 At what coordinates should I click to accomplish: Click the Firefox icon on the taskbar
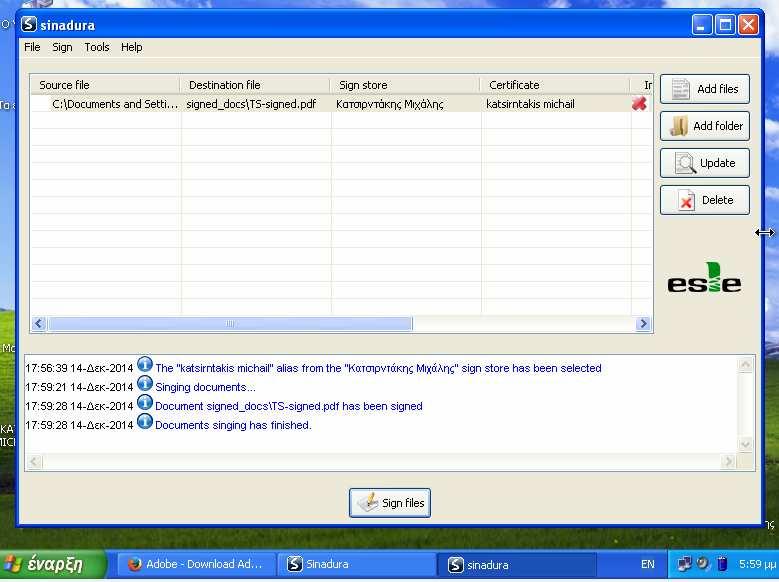point(135,565)
